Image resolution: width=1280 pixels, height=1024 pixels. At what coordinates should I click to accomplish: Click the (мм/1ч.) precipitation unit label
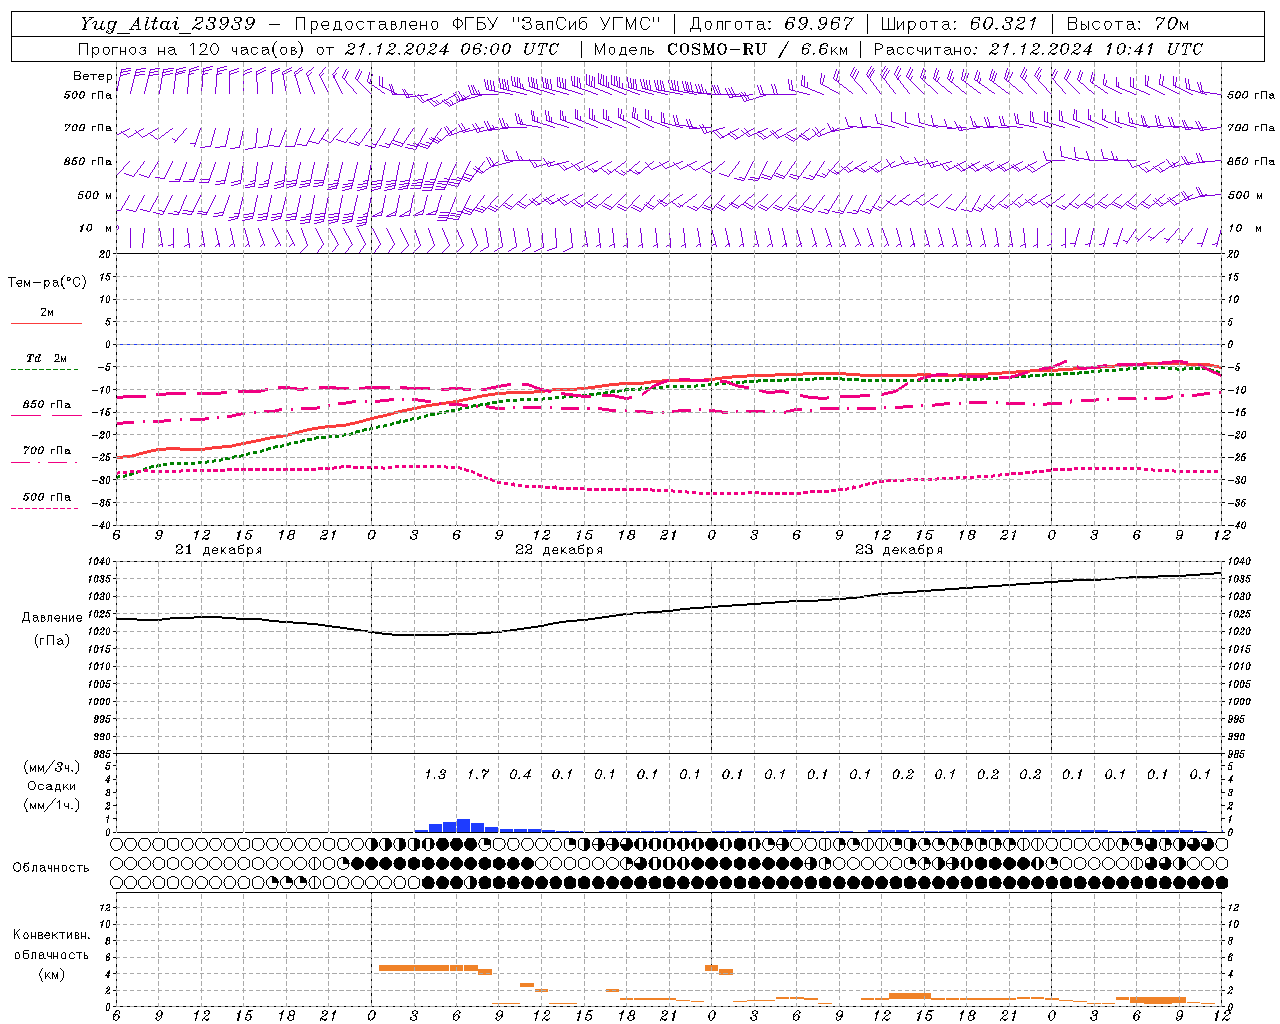pos(52,805)
